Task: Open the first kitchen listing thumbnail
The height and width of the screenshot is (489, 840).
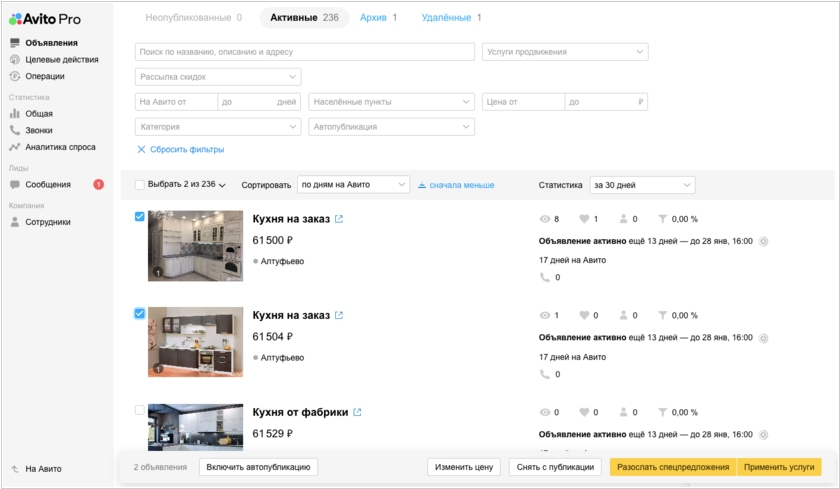Action: point(195,245)
